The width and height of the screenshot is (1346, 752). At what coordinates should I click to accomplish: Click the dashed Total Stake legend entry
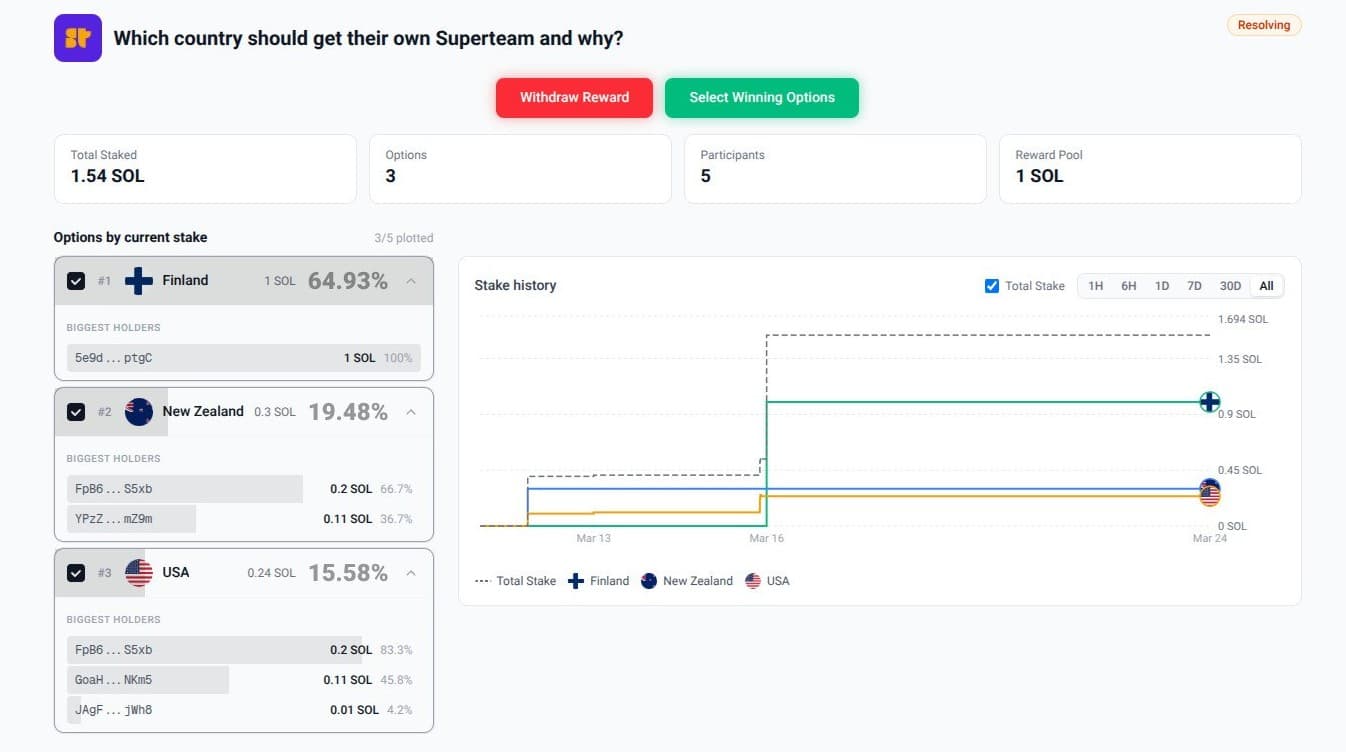(515, 581)
